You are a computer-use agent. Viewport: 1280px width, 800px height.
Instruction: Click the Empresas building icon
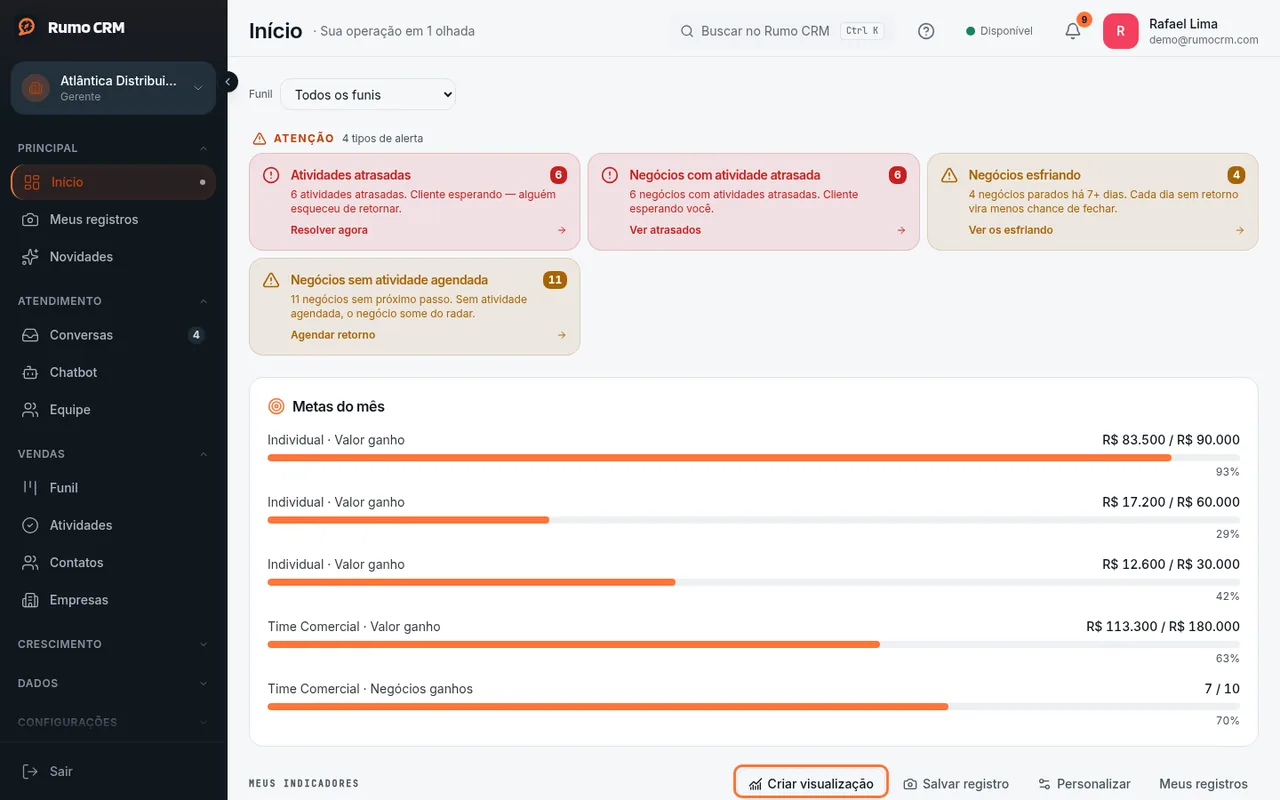[x=31, y=600]
